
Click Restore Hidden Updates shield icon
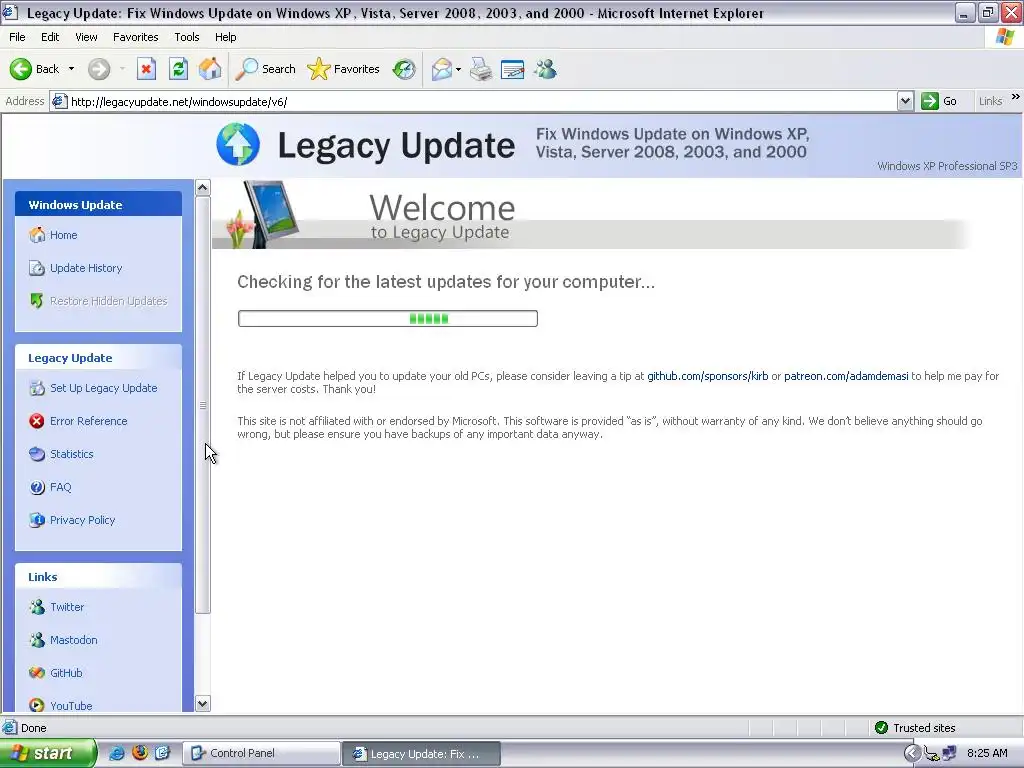click(37, 301)
